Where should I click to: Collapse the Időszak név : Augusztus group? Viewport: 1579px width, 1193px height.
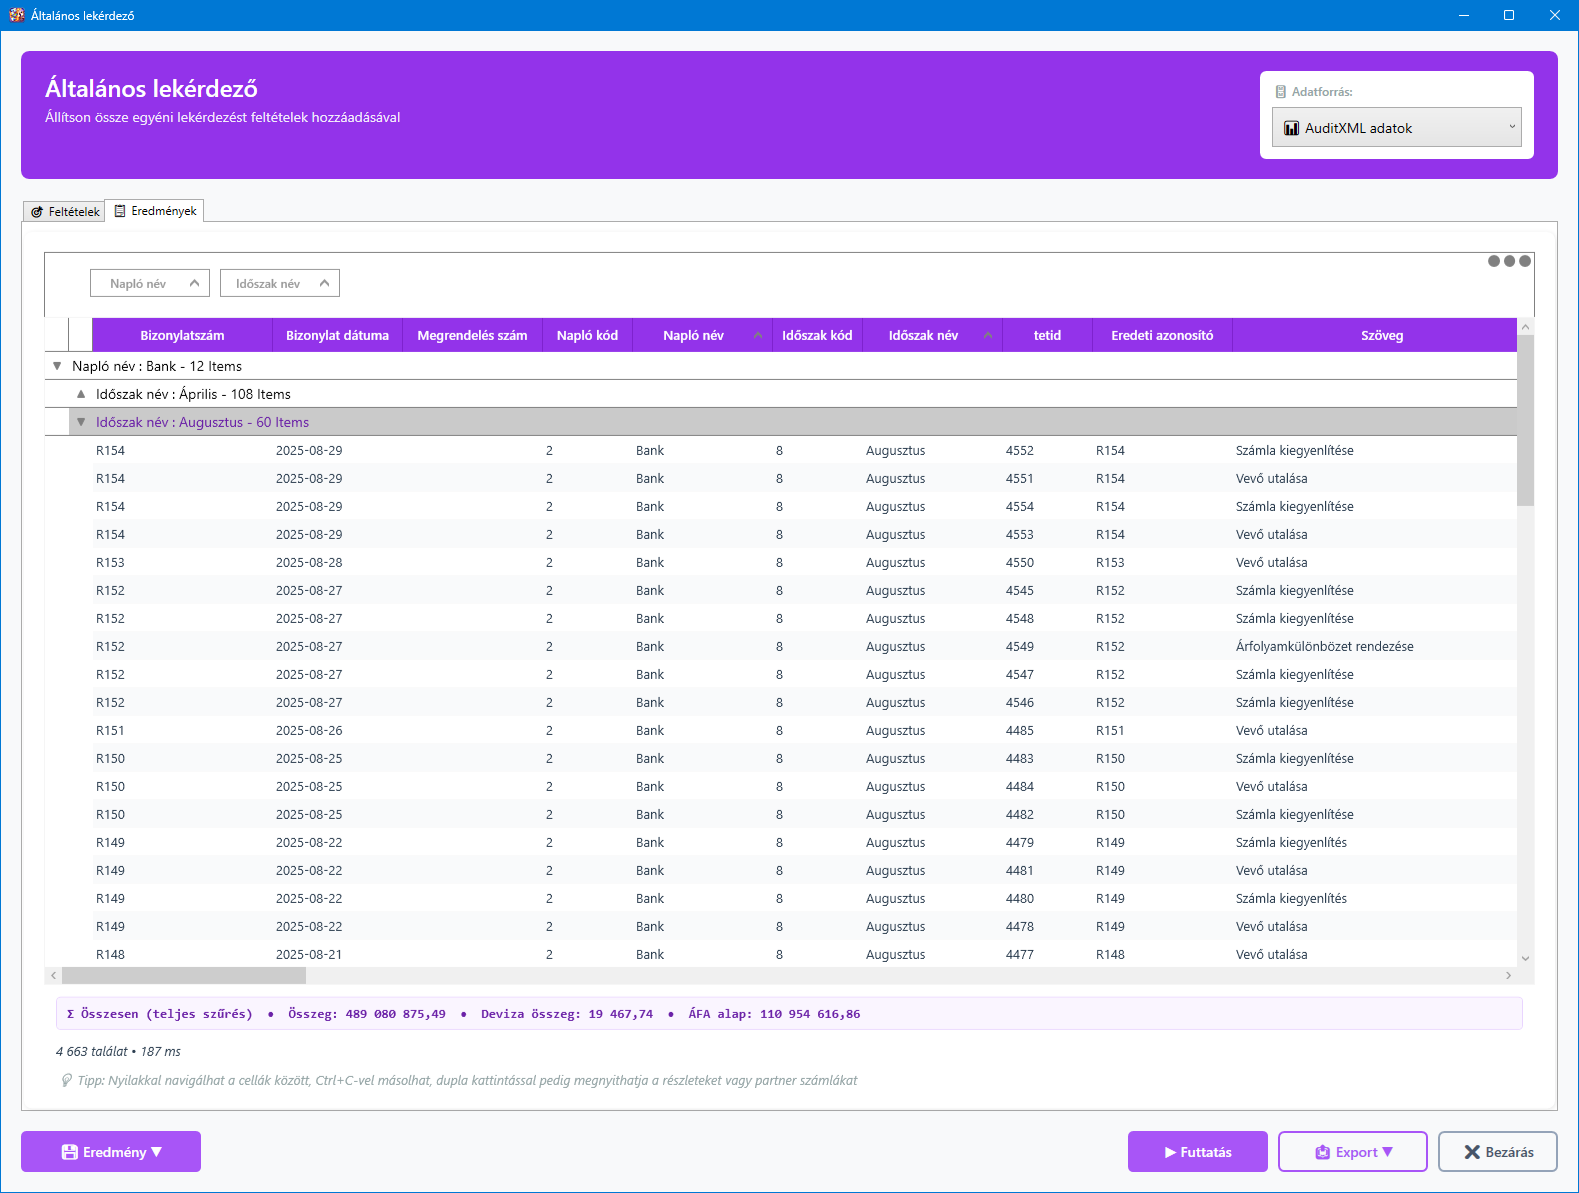pyautogui.click(x=81, y=422)
